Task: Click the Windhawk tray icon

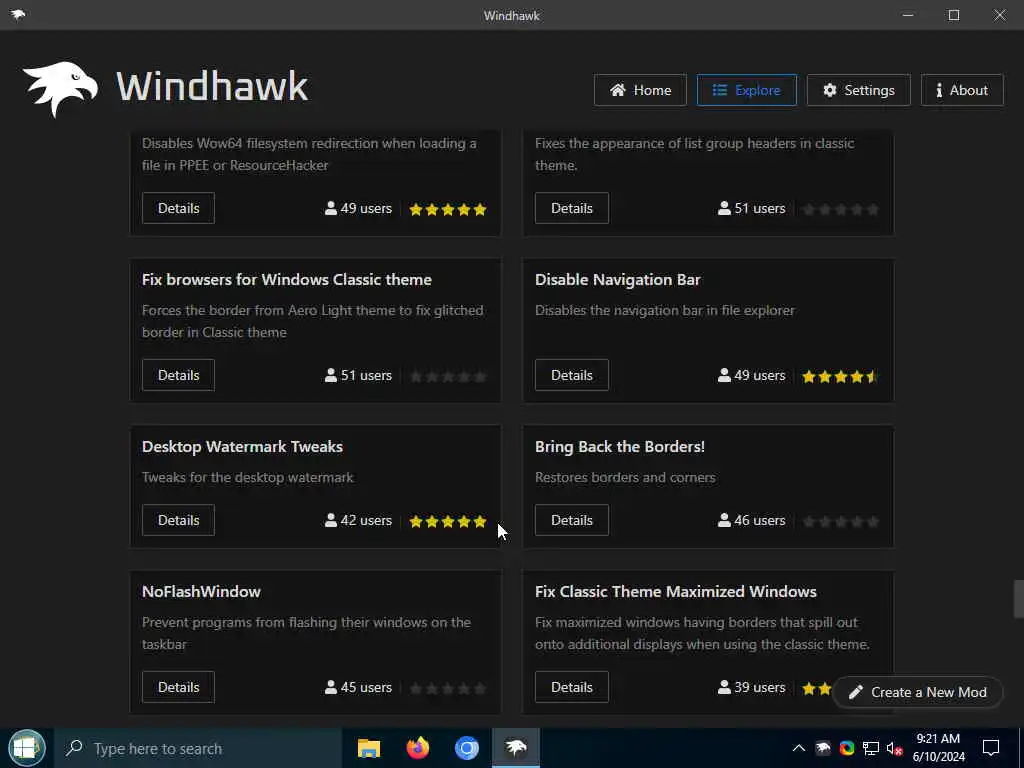Action: pyautogui.click(x=823, y=748)
